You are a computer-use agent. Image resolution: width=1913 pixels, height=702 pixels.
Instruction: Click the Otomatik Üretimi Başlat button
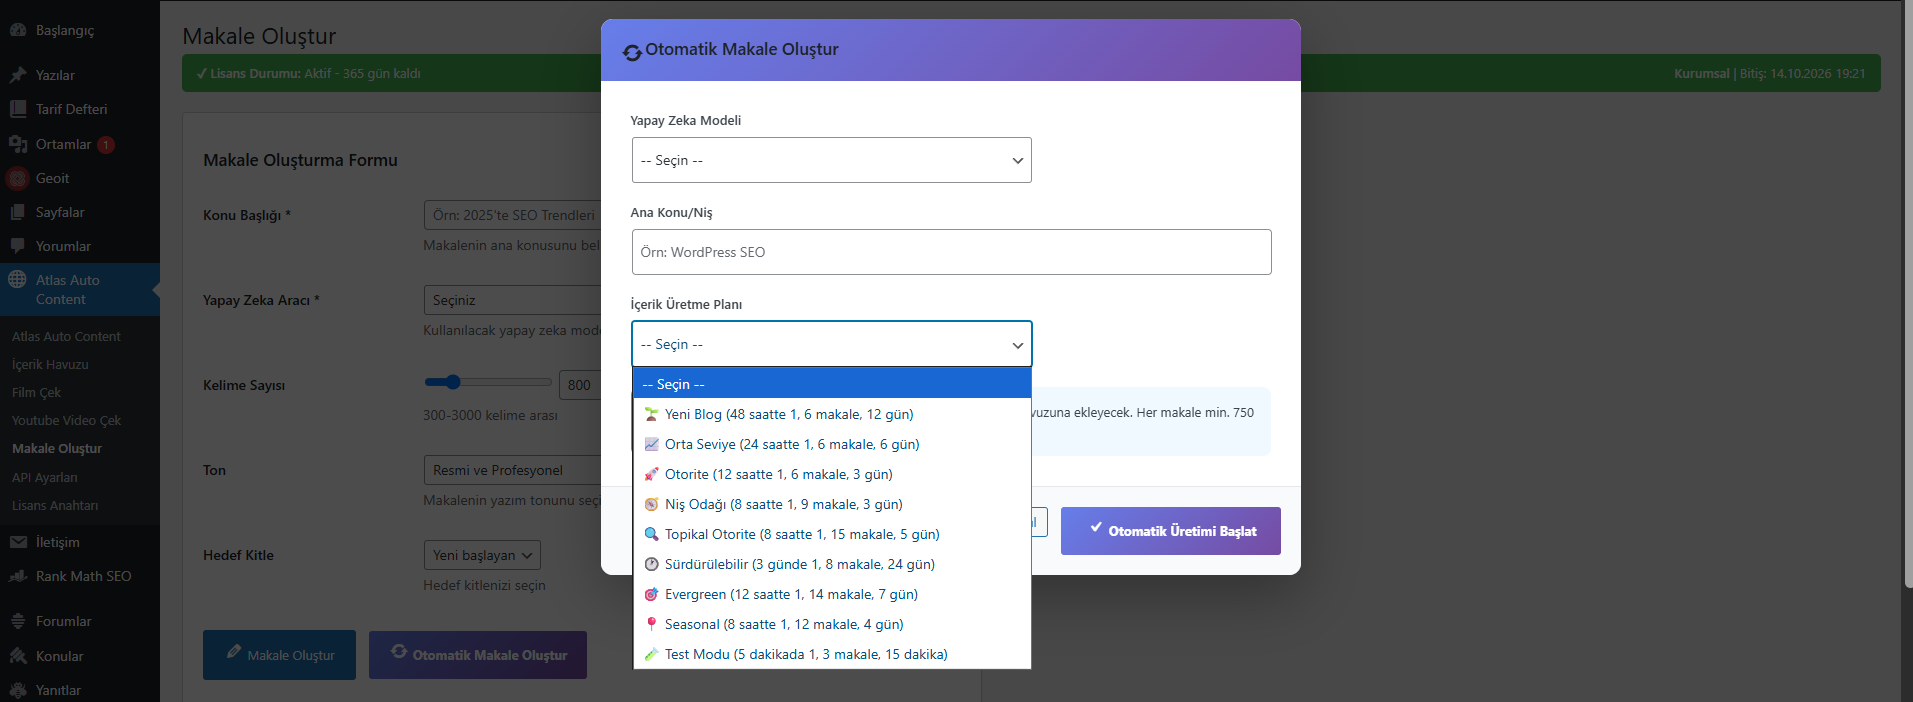1170,531
